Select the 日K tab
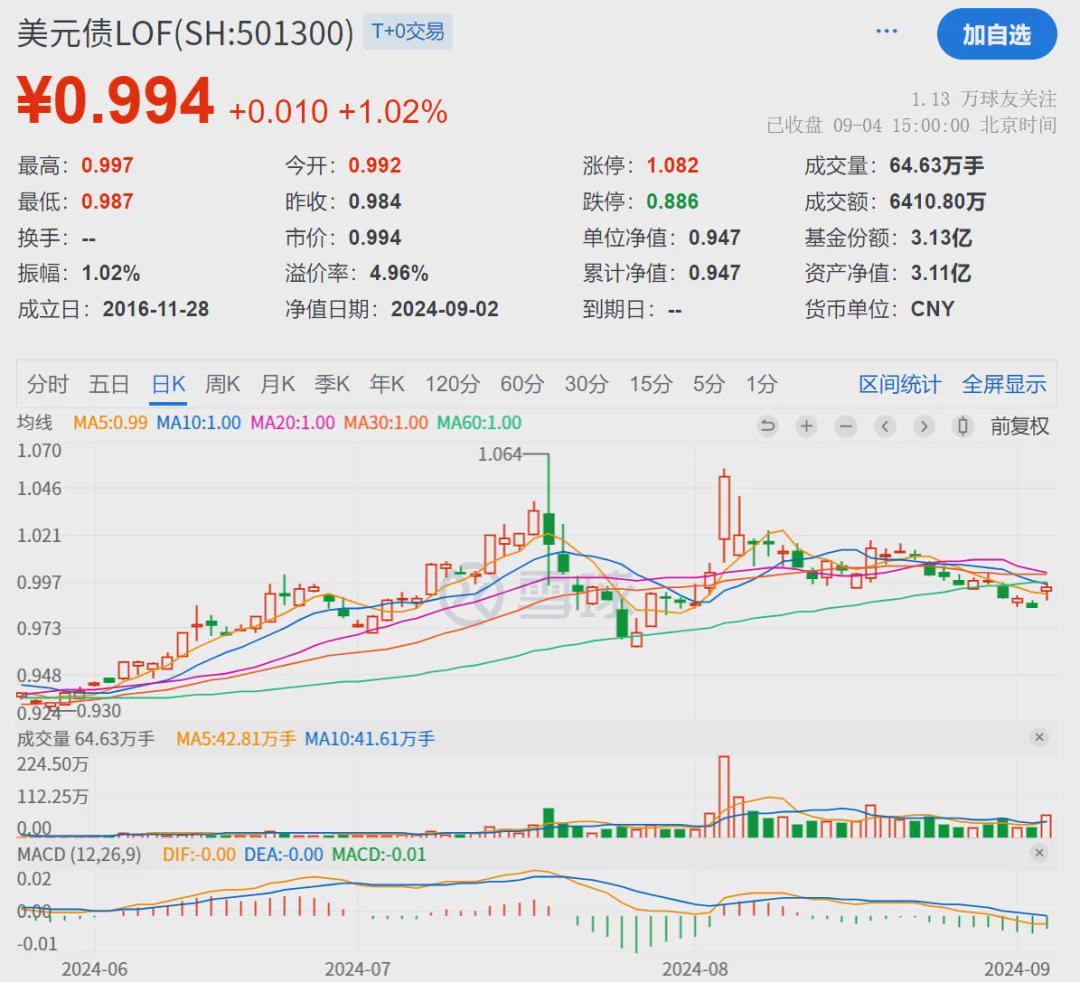This screenshot has width=1080, height=982. (x=169, y=384)
